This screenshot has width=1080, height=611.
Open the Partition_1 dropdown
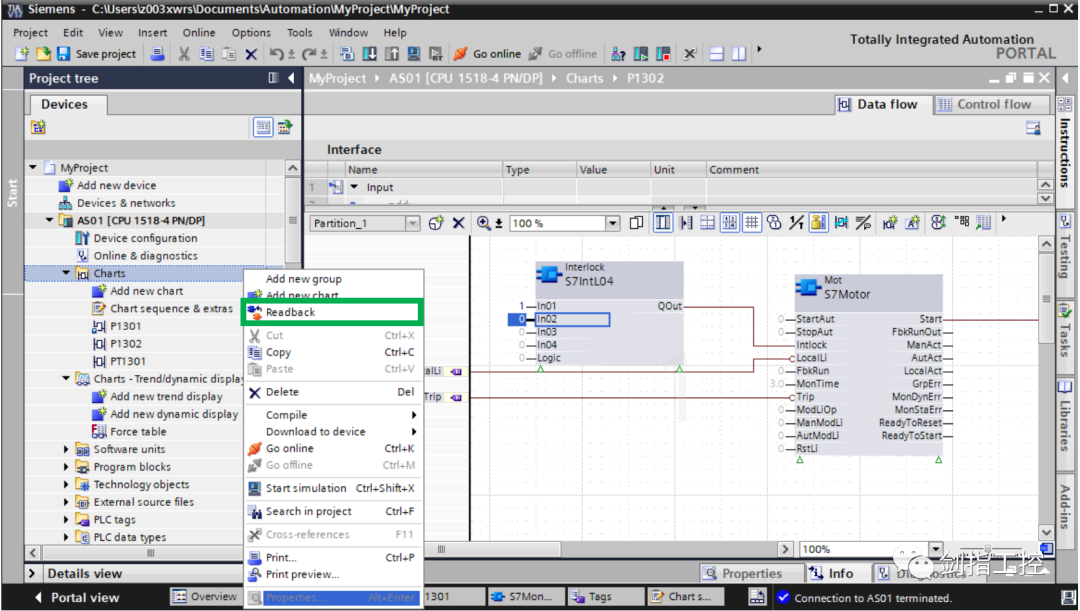[x=412, y=224]
